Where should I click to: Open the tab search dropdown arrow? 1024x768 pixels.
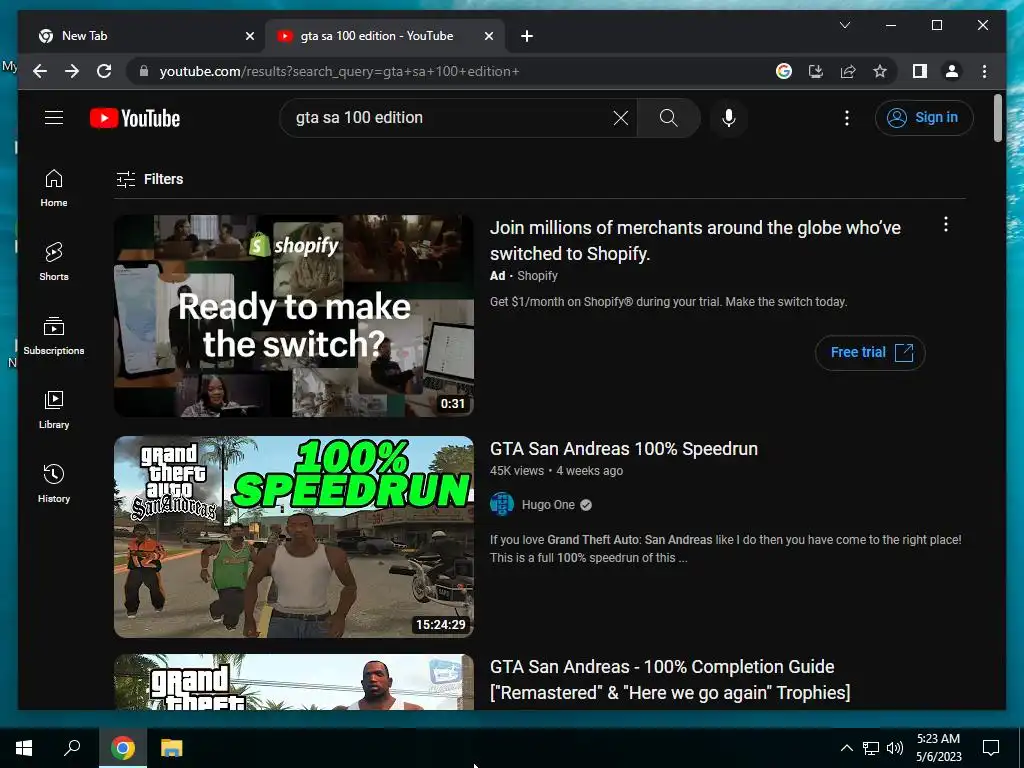844,25
